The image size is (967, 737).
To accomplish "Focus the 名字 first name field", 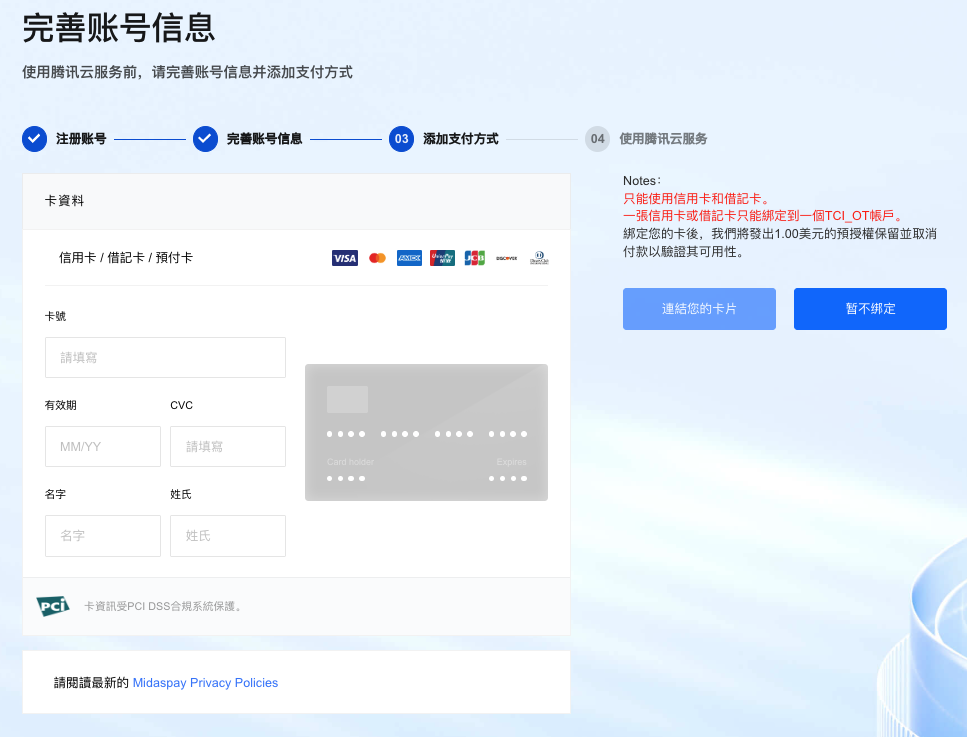I will pos(103,536).
